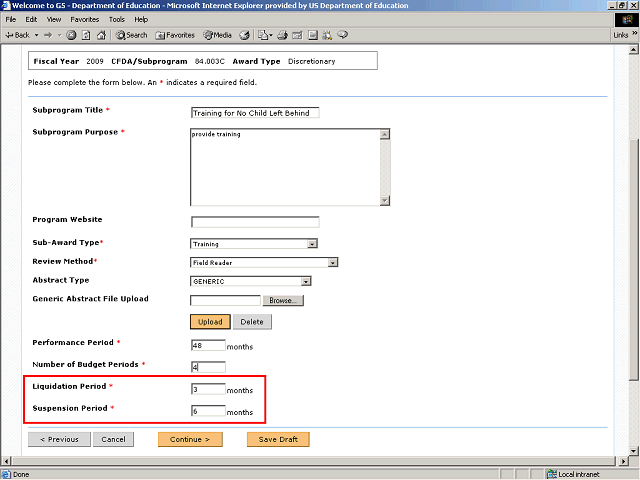640x480 pixels.
Task: Click Subprogram Purpose scroll down arrow
Action: pos(384,200)
